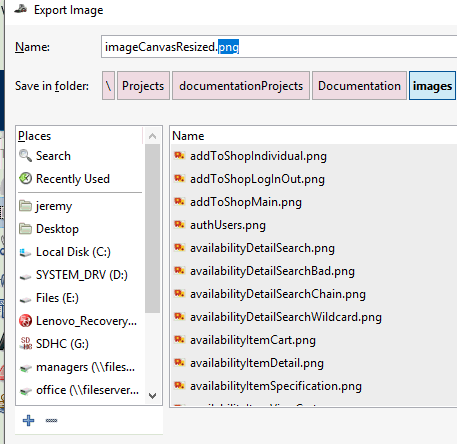Select addToShopIndividual.png

pos(258,156)
